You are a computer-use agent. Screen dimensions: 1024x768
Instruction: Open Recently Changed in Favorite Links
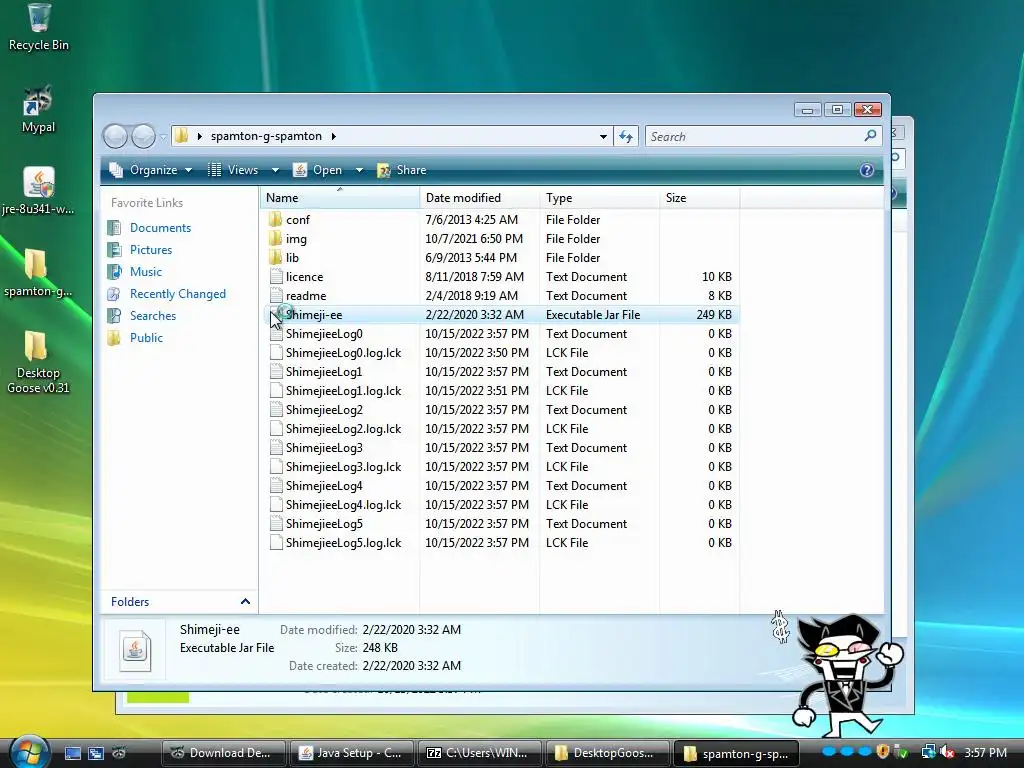tap(178, 294)
